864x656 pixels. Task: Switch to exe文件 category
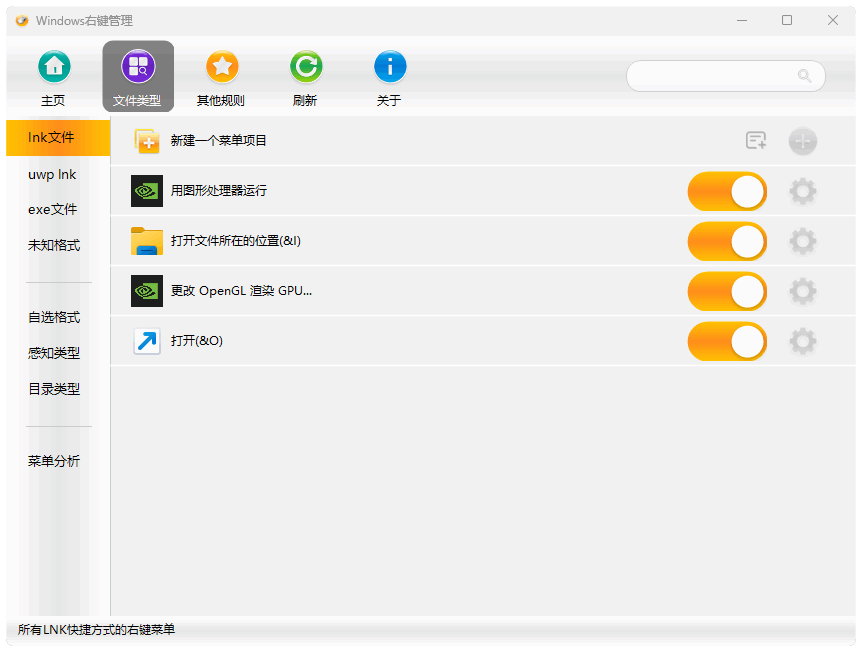(x=52, y=210)
